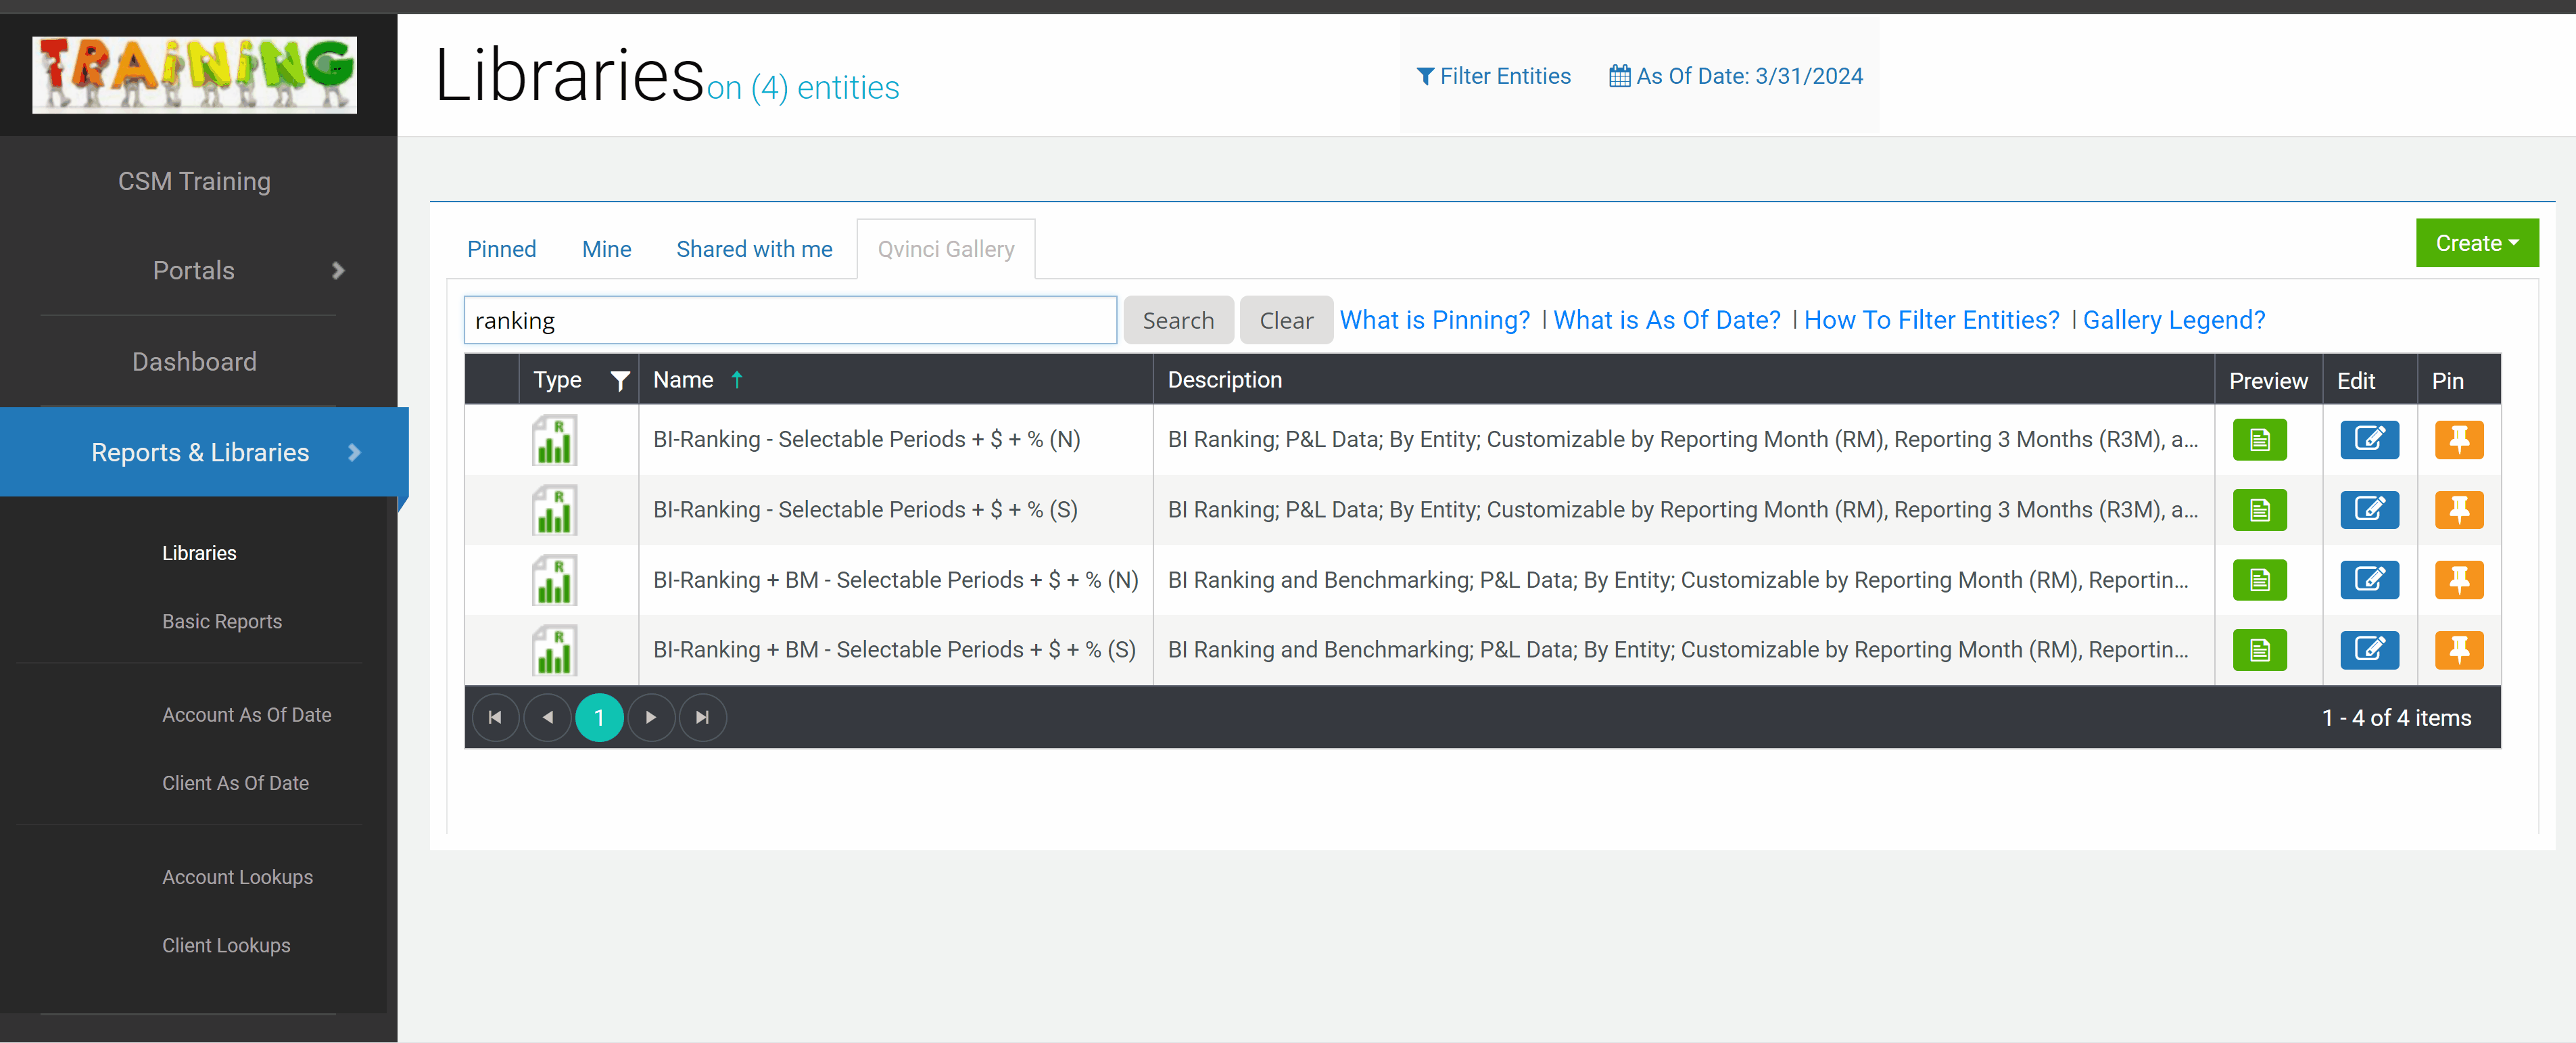
Task: Click the Edit icon for BI-Ranking Selectable Periods S
Action: (2367, 509)
